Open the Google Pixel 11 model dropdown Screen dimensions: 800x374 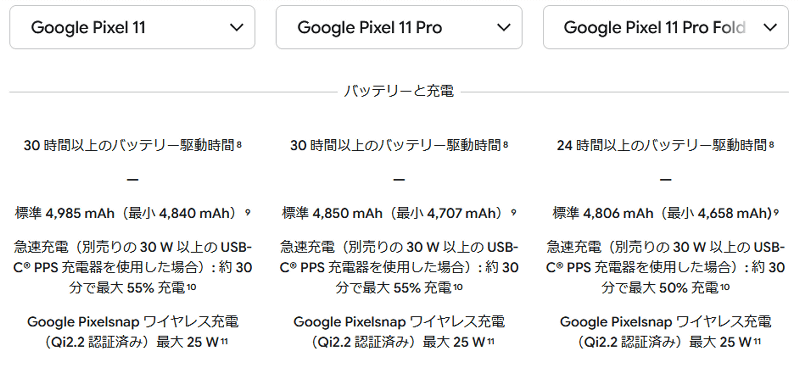pos(132,27)
